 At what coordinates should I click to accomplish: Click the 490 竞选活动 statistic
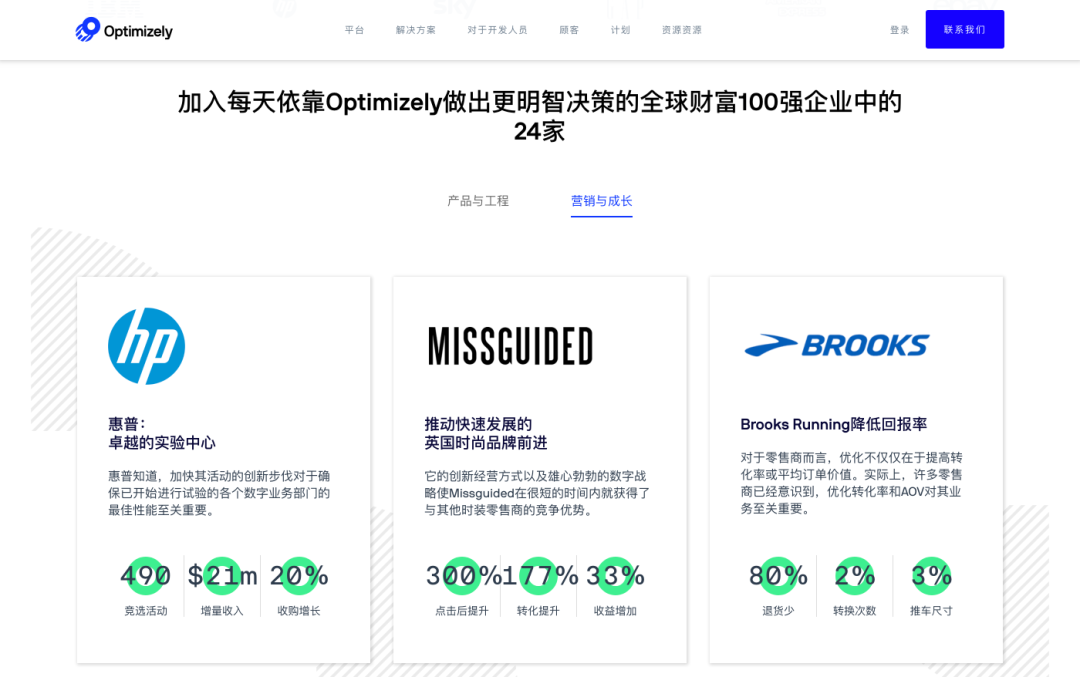point(145,587)
